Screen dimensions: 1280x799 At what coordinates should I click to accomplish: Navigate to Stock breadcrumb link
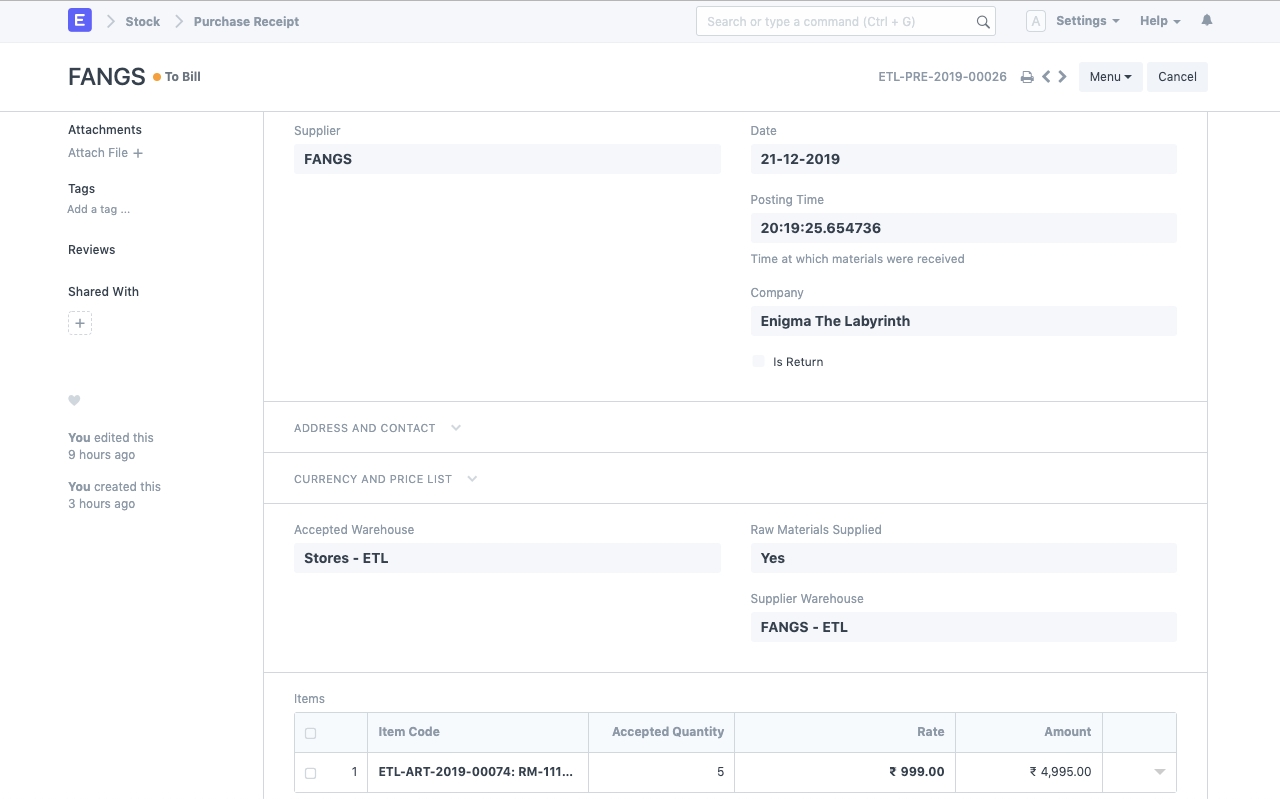point(142,21)
